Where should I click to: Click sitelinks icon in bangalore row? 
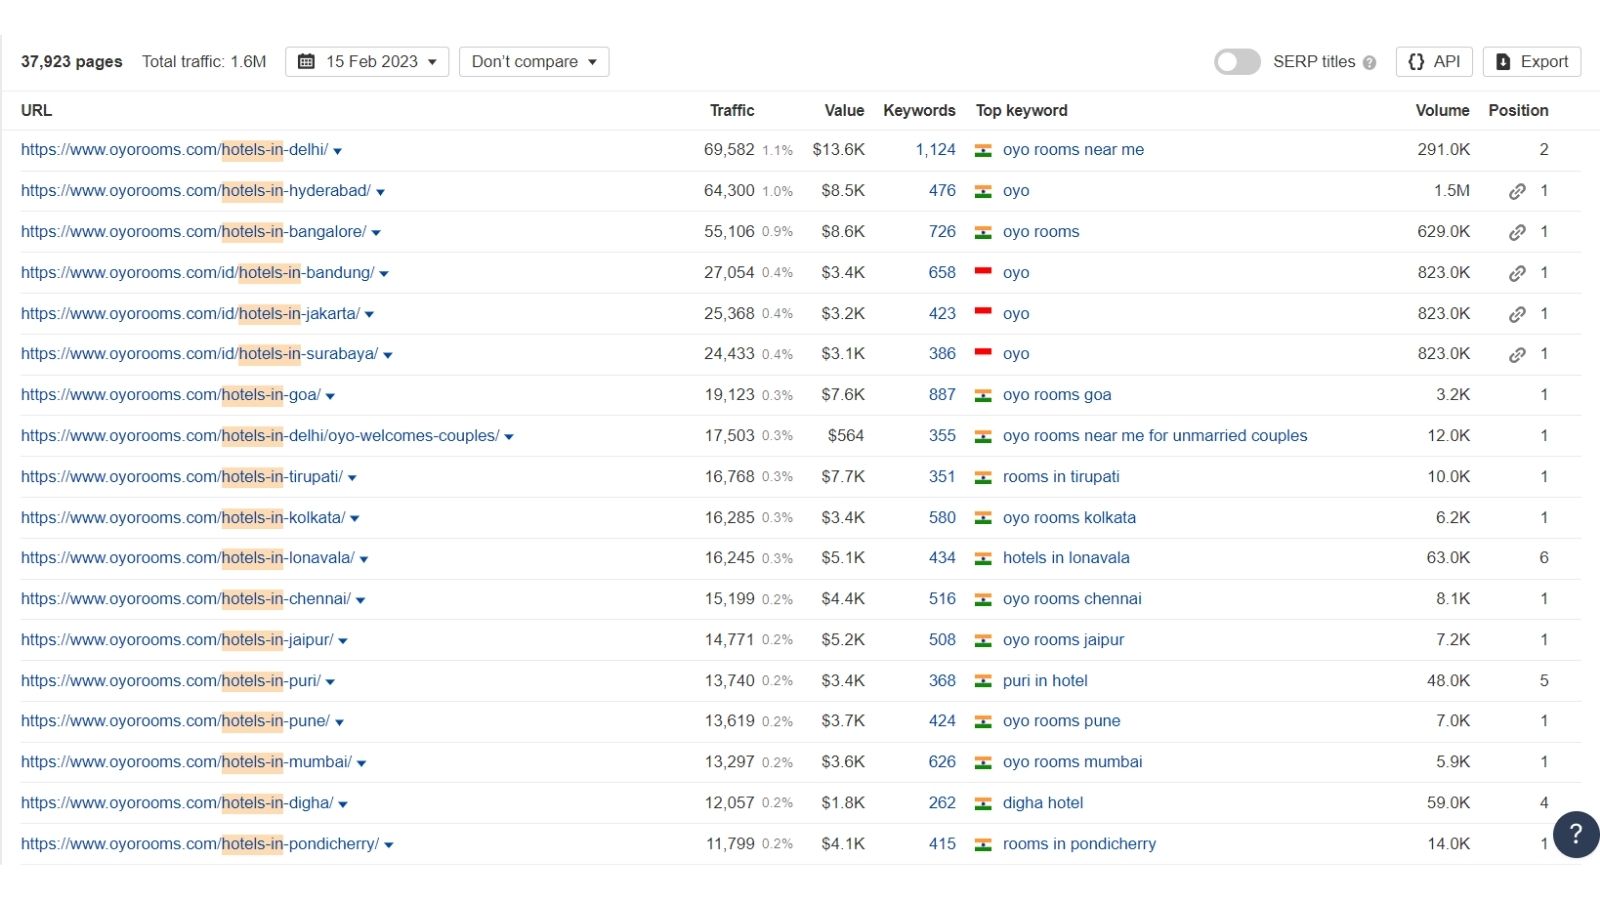pyautogui.click(x=1517, y=232)
